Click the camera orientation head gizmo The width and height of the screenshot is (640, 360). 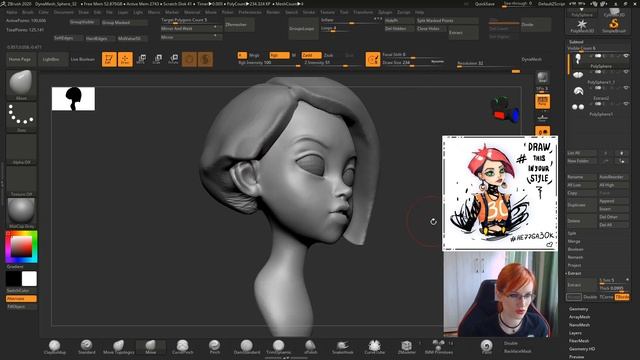coord(504,109)
